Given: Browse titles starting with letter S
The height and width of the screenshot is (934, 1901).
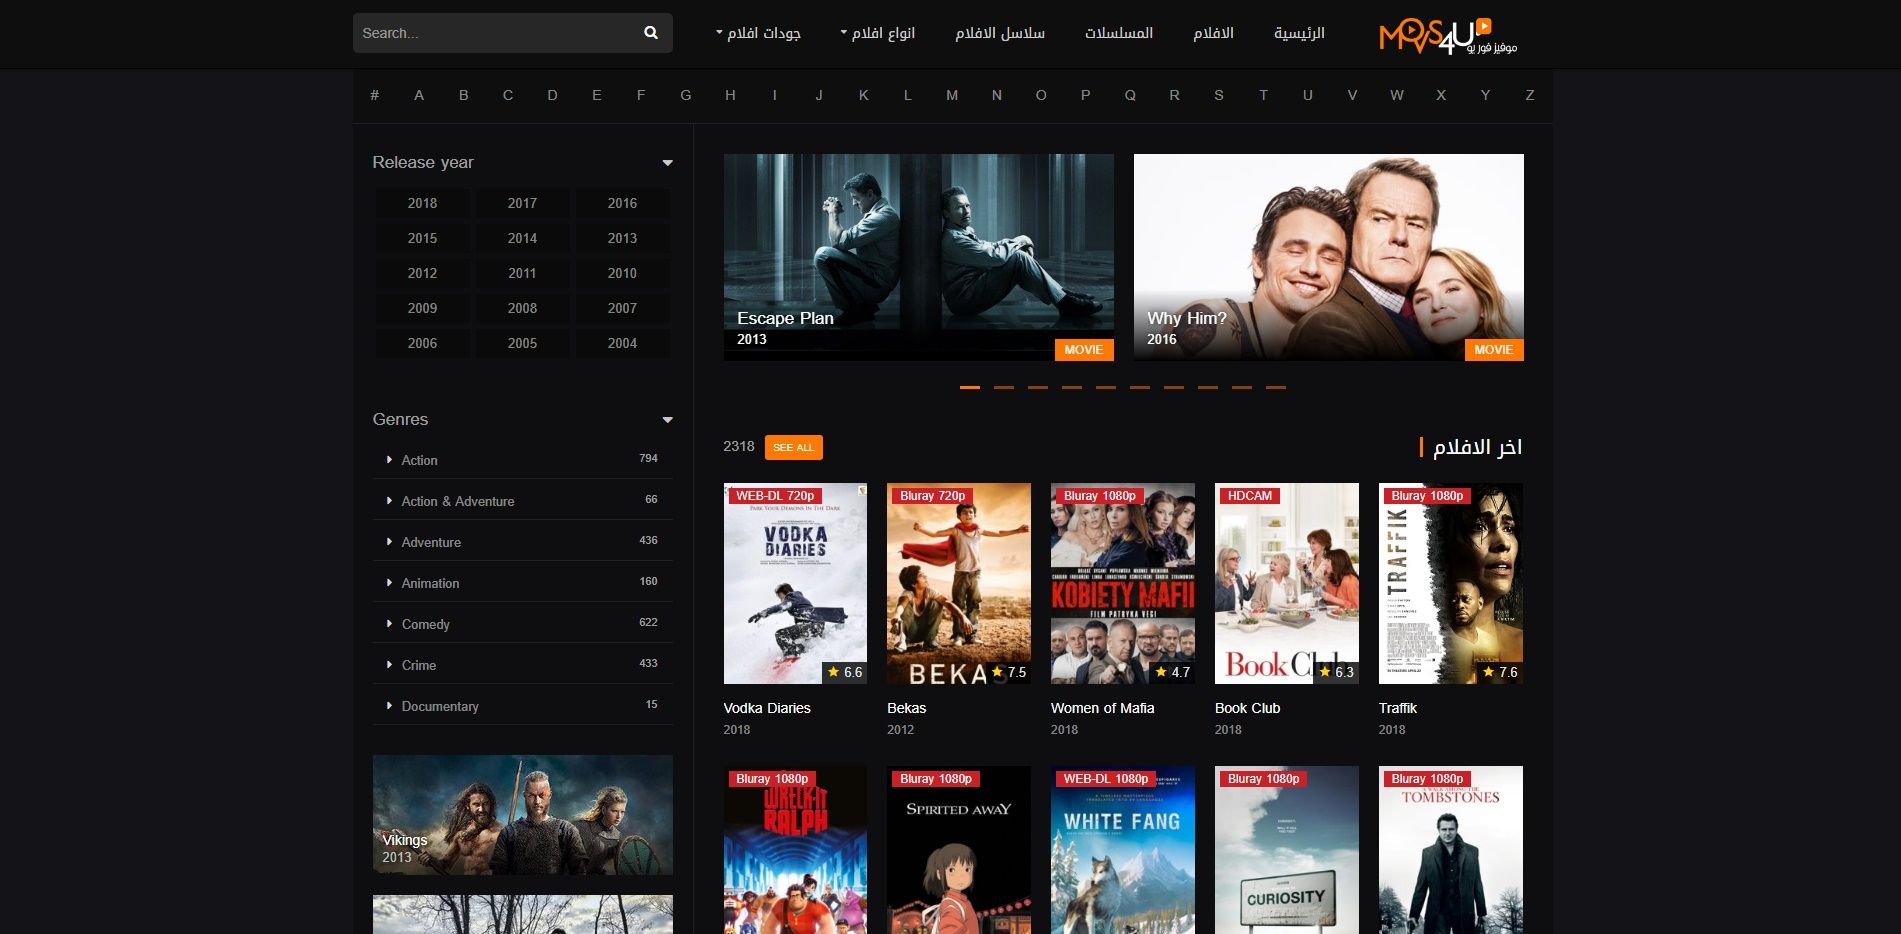Looking at the screenshot, I should coord(1218,95).
